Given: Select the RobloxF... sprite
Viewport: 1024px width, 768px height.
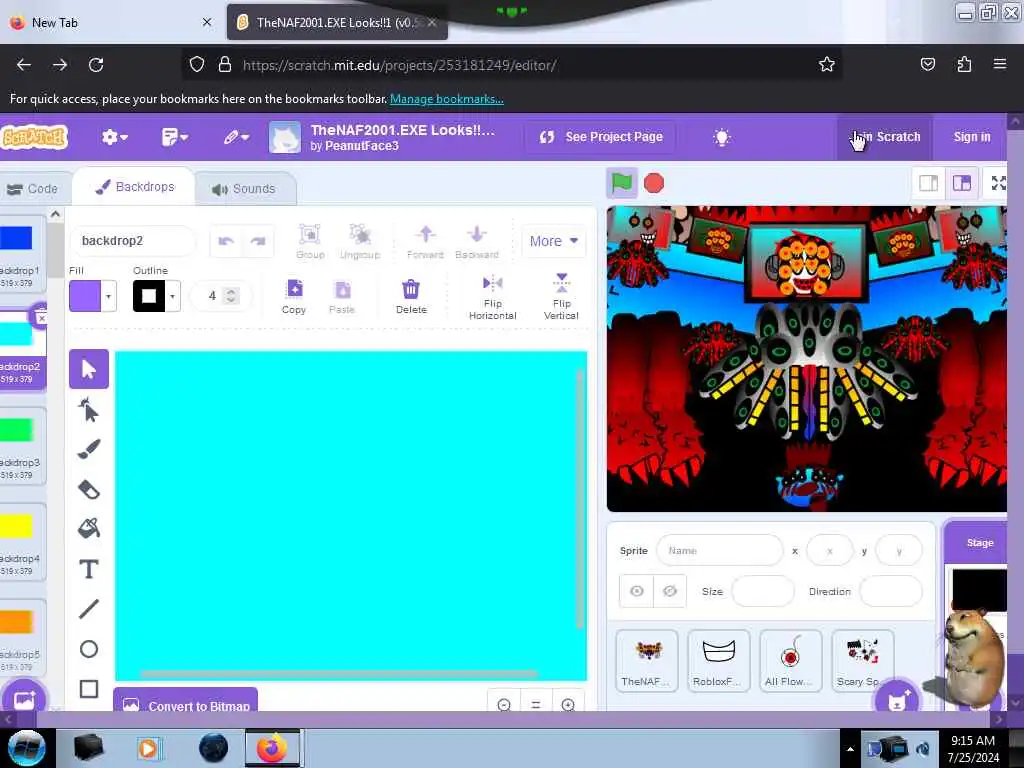Looking at the screenshot, I should 718,660.
